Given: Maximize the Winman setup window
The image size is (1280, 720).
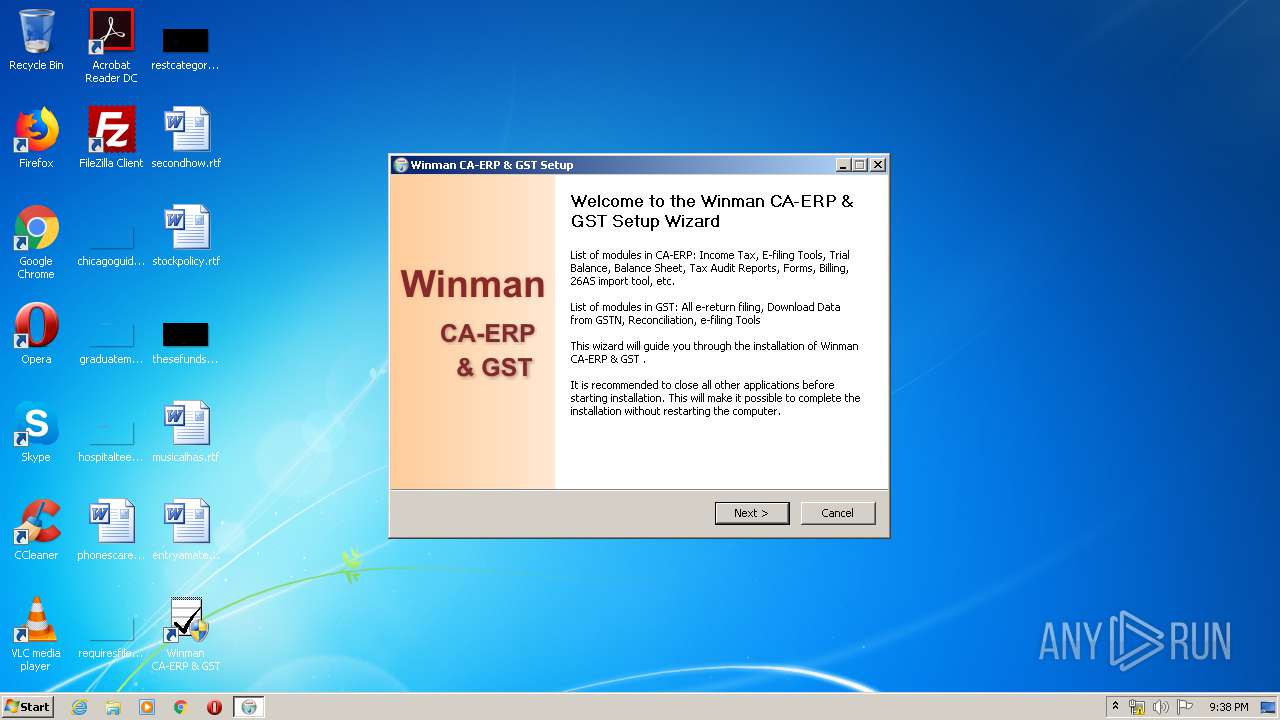Looking at the screenshot, I should (x=860, y=165).
